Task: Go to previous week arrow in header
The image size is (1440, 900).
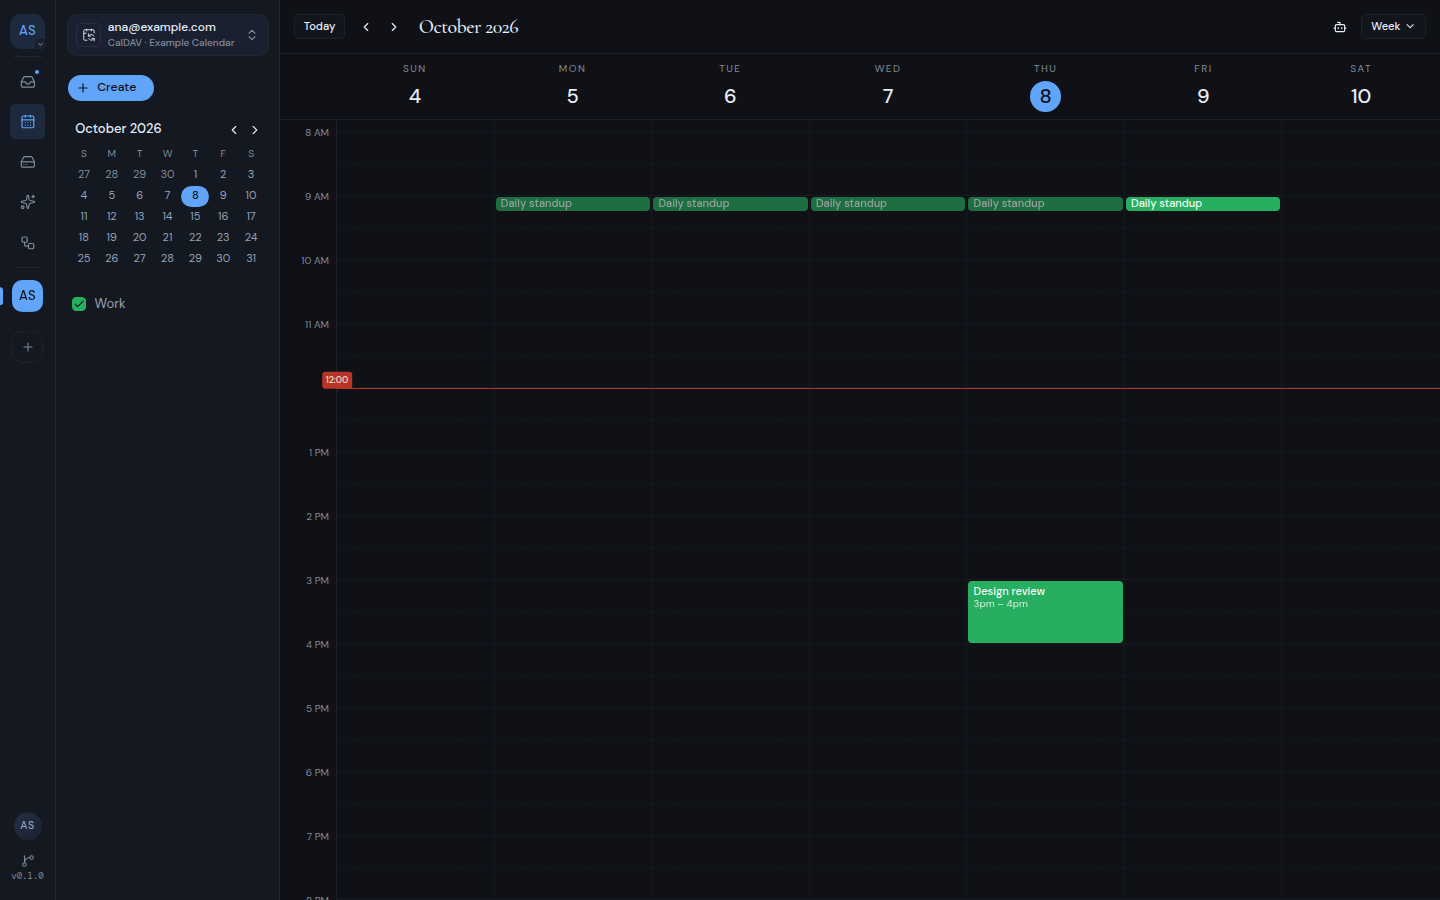Action: click(366, 27)
